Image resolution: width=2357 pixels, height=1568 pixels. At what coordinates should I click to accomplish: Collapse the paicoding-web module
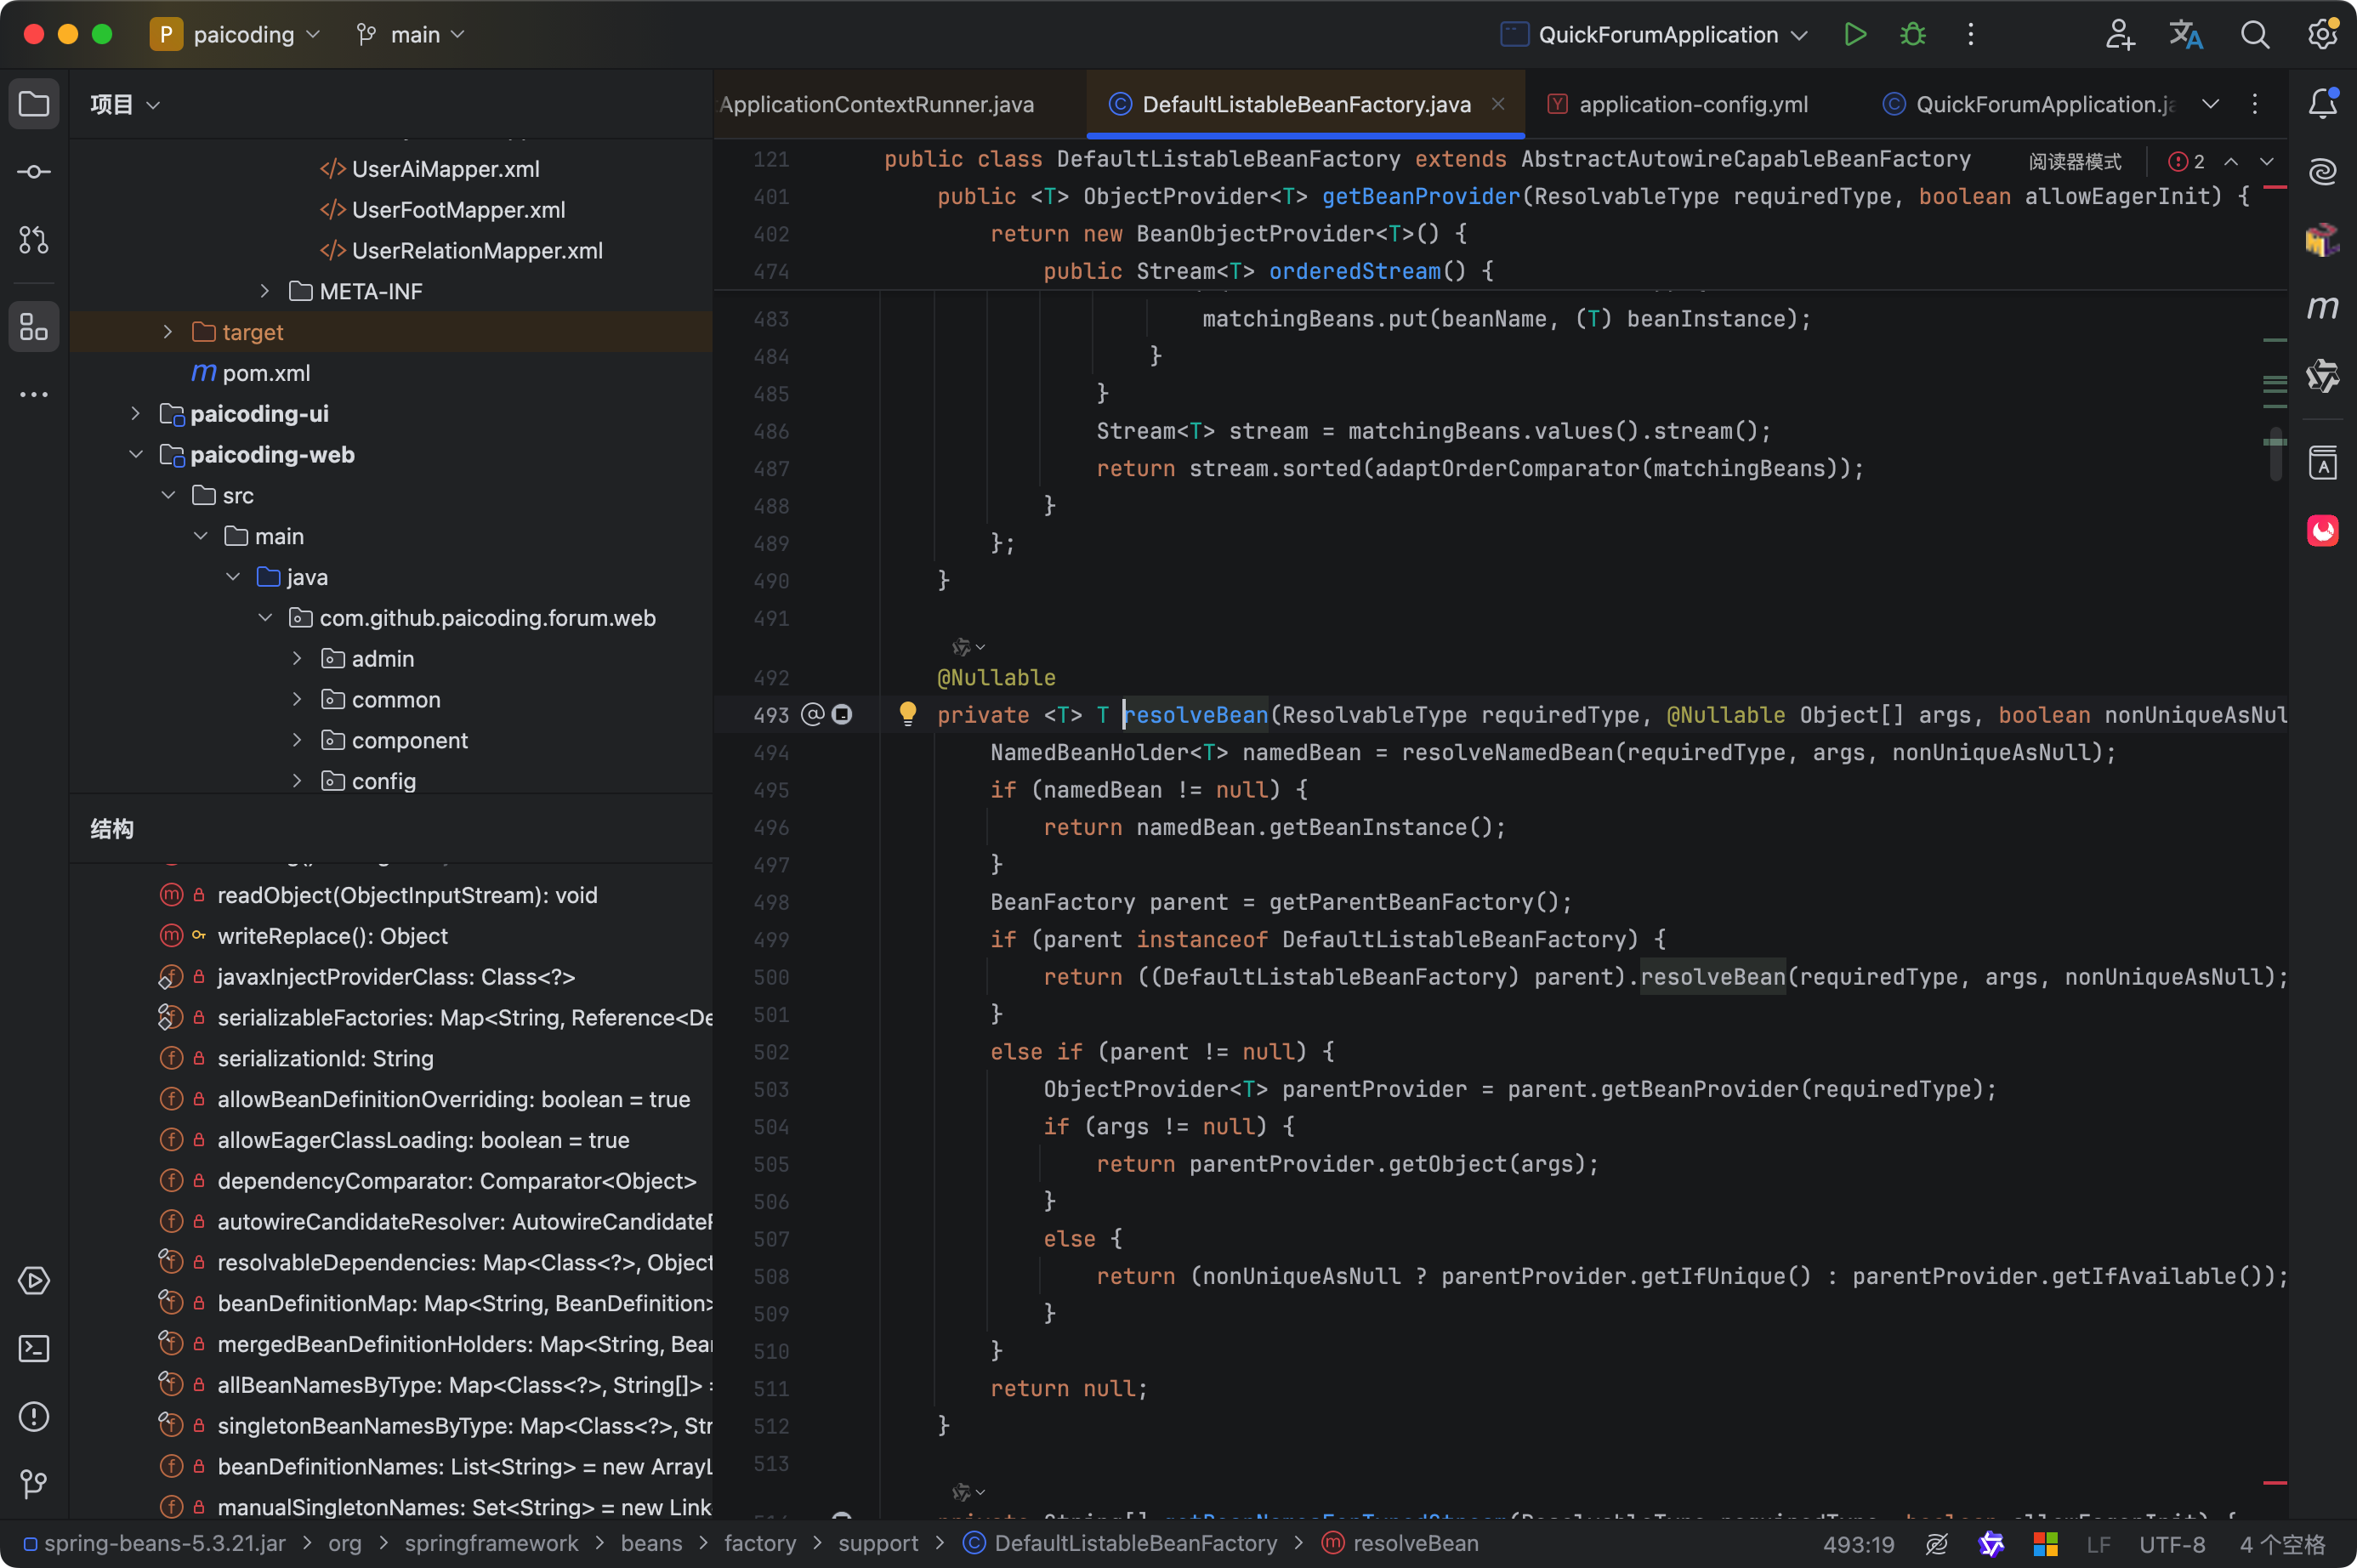pos(136,455)
